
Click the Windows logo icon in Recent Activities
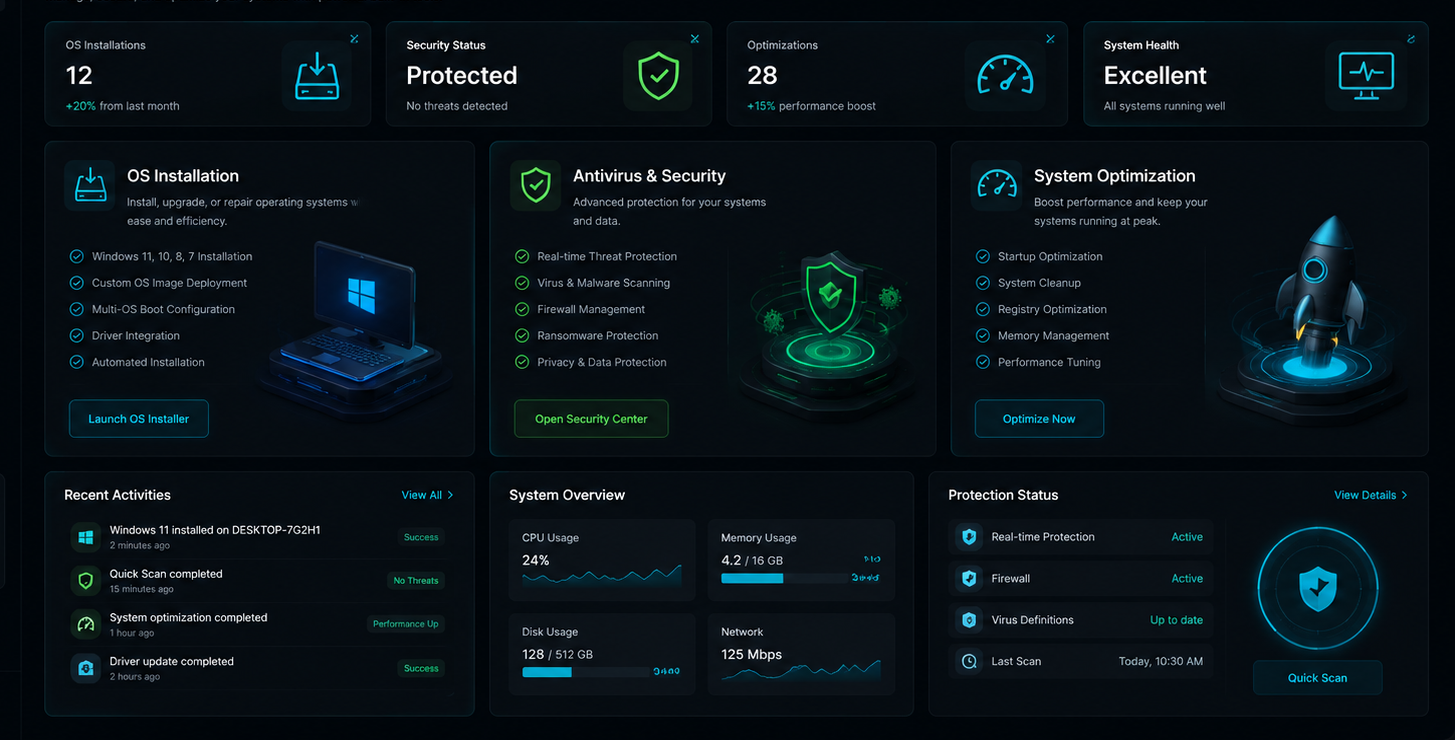pyautogui.click(x=86, y=537)
